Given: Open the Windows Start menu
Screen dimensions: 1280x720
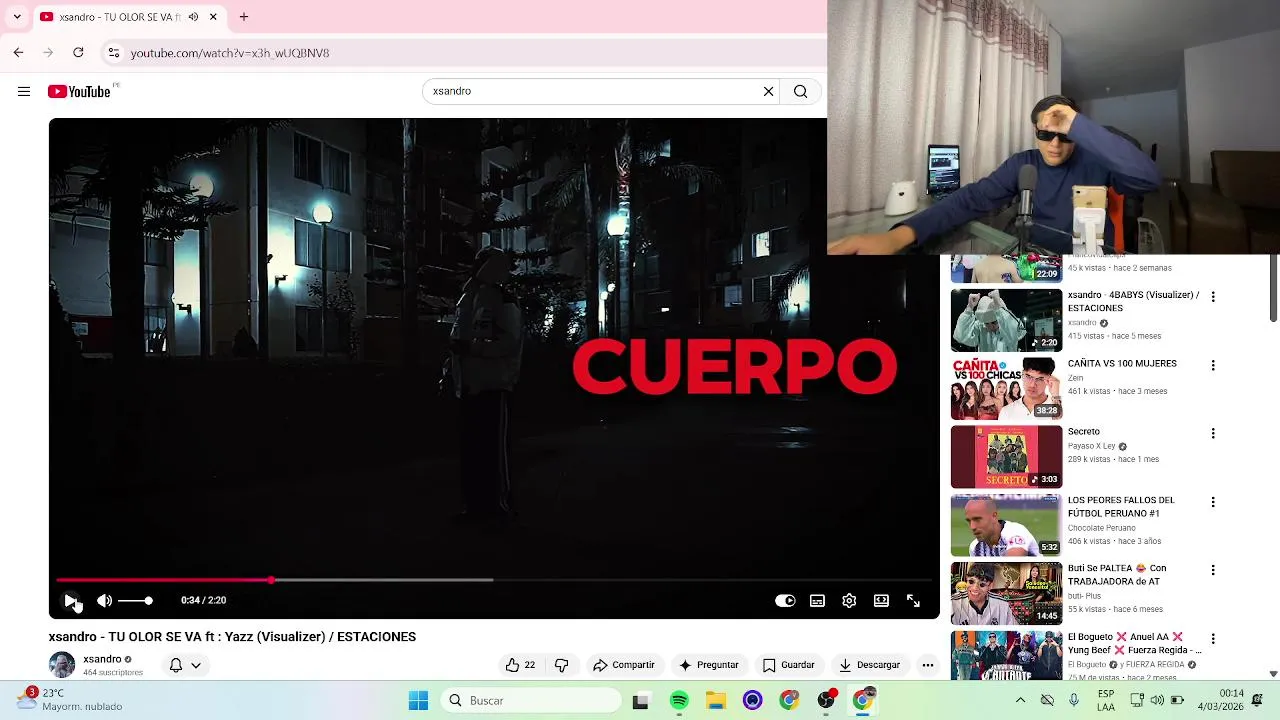Looking at the screenshot, I should 418,700.
